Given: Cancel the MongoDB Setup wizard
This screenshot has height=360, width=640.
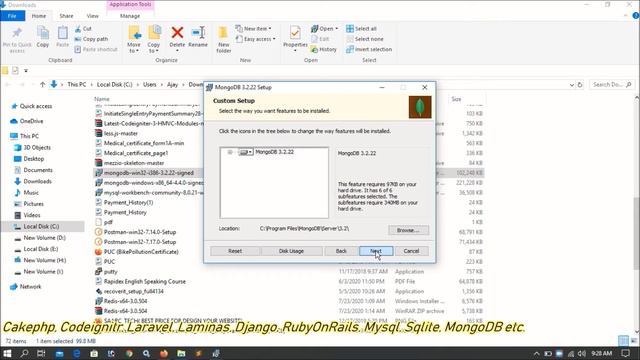Looking at the screenshot, I should coord(411,251).
